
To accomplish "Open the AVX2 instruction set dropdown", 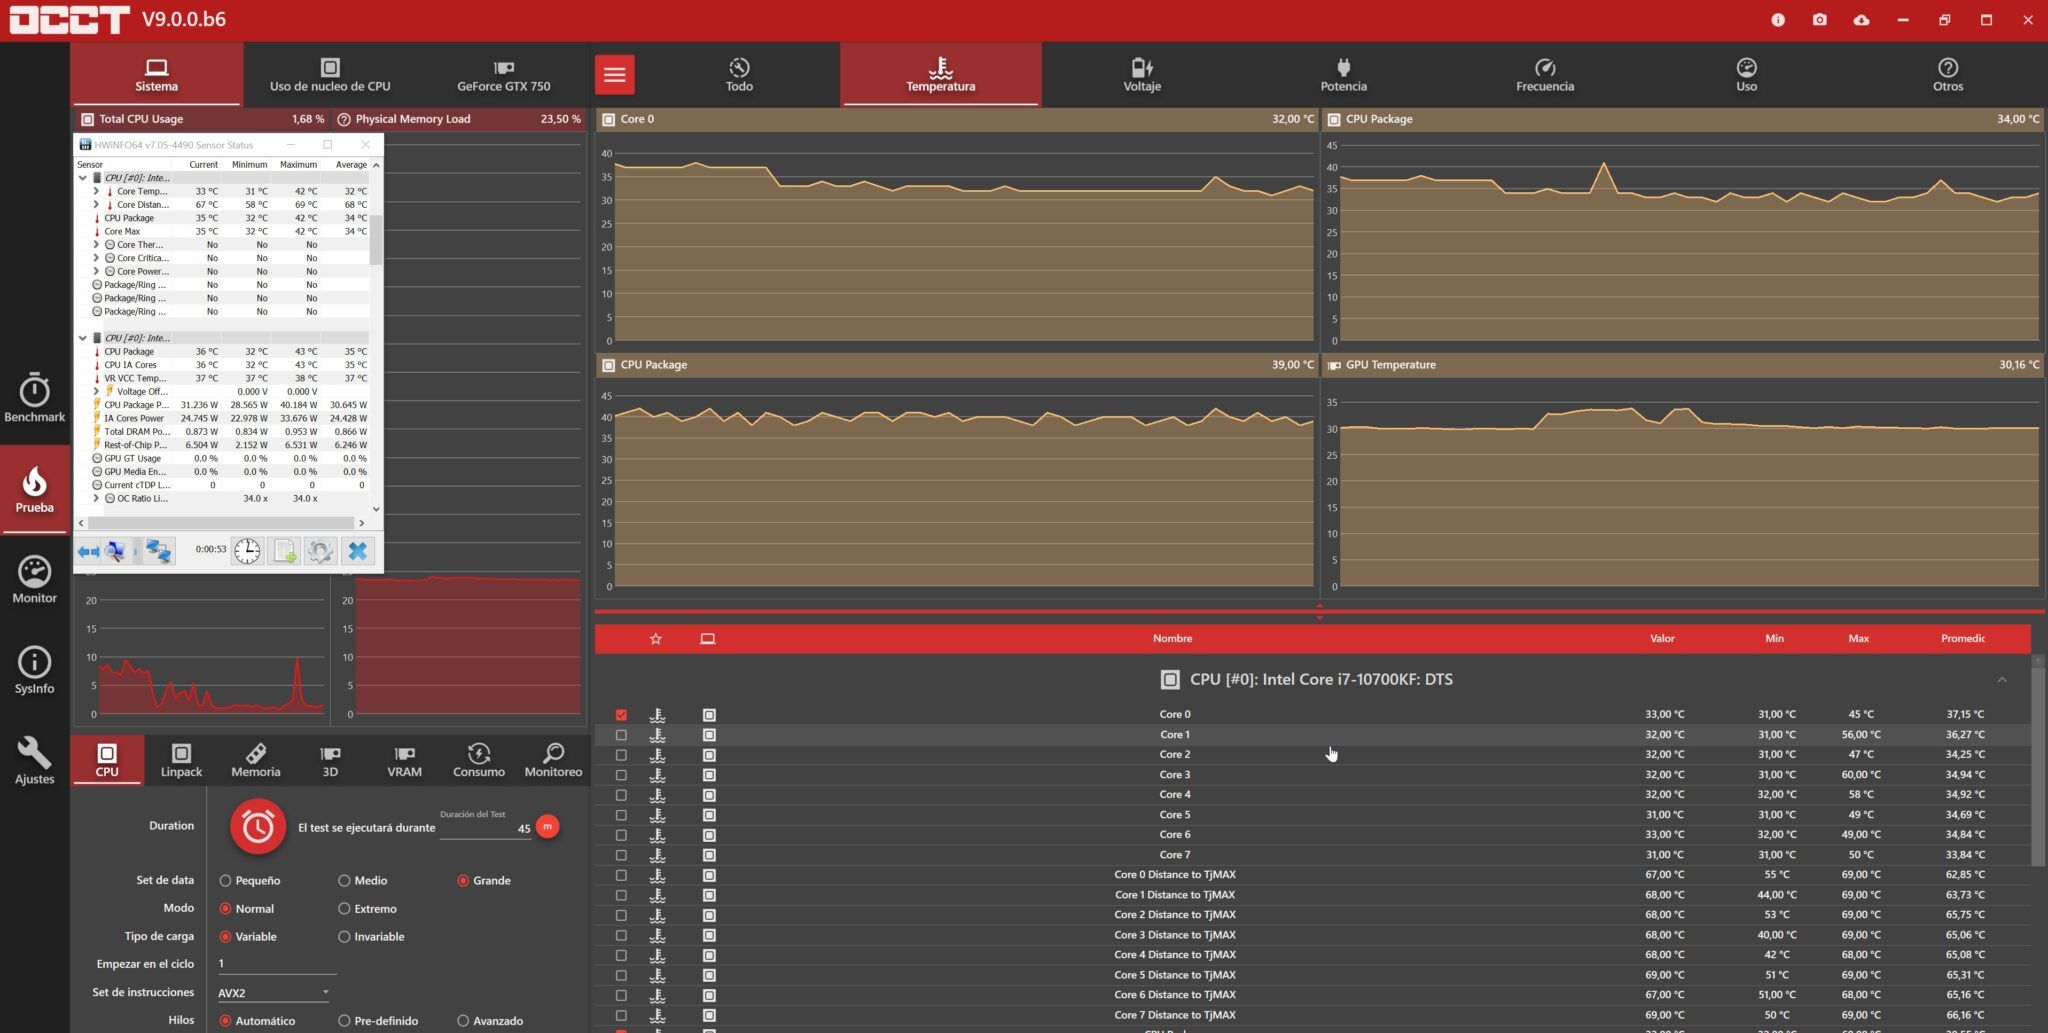I will pos(274,993).
